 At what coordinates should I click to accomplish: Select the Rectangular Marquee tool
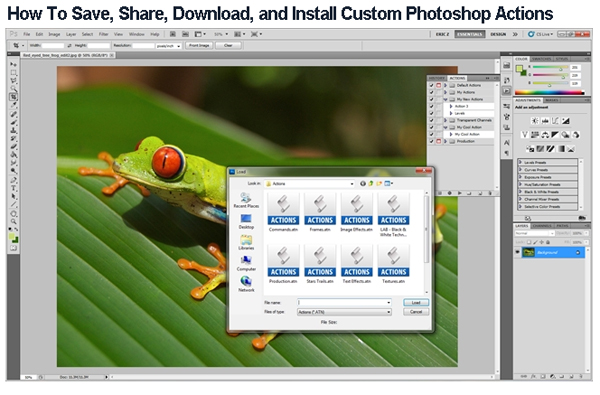13,72
